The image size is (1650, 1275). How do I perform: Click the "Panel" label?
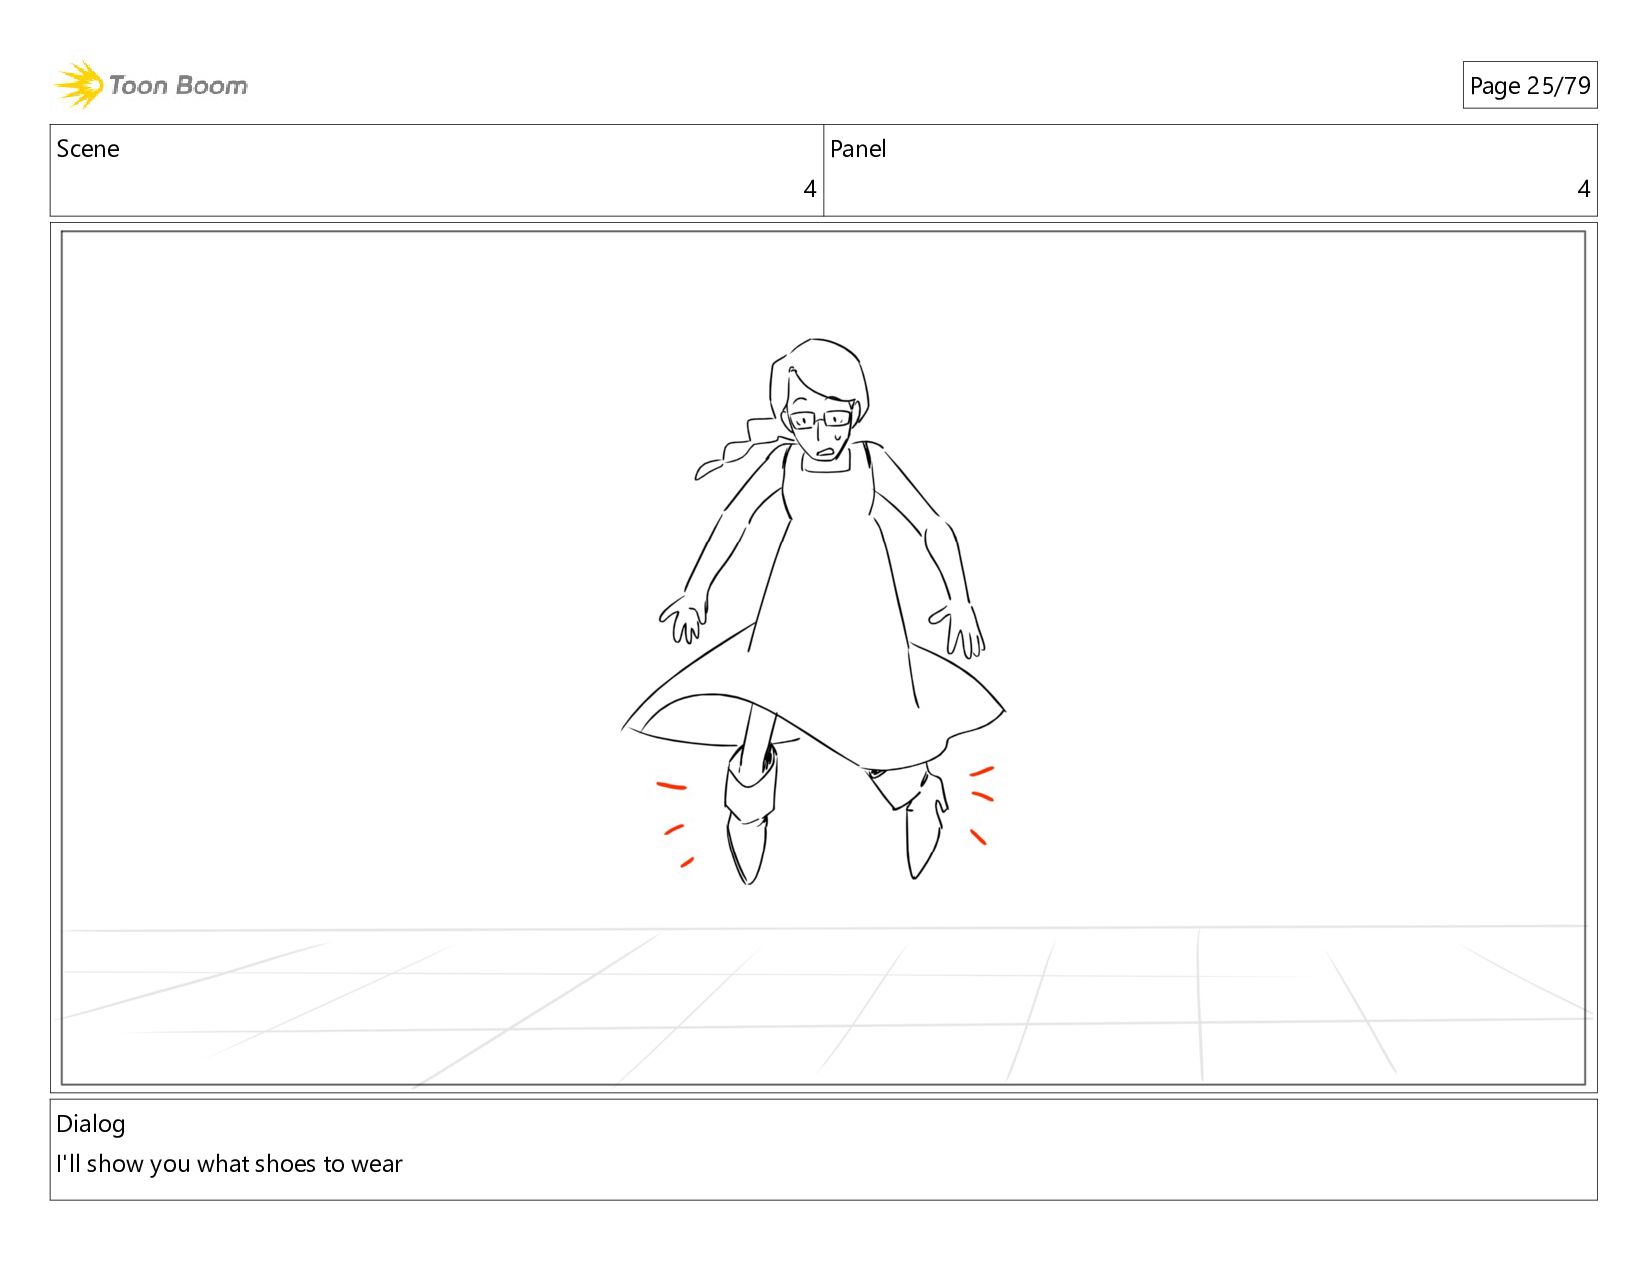pos(858,149)
